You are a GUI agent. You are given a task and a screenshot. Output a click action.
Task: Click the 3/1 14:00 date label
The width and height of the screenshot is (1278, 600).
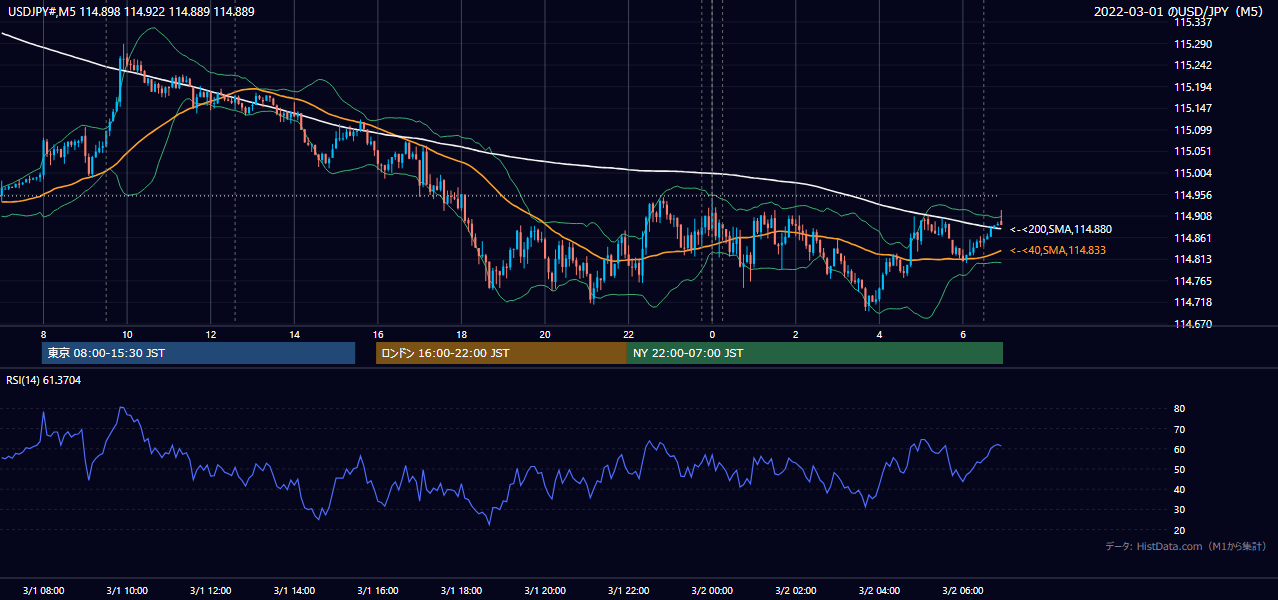click(294, 590)
